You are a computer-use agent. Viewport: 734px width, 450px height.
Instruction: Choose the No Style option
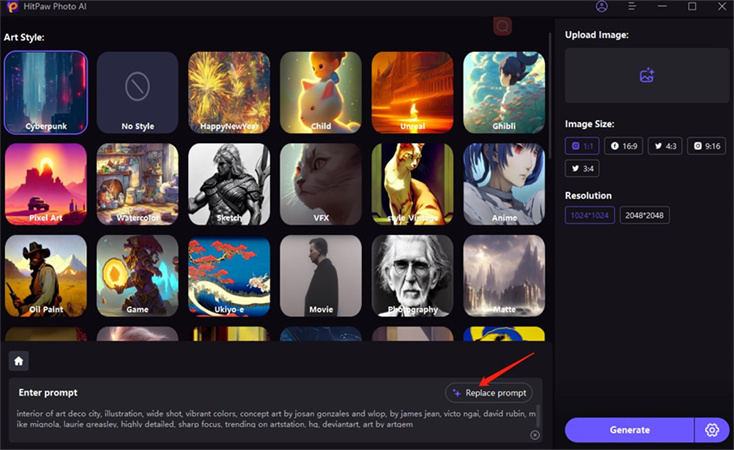tap(137, 93)
